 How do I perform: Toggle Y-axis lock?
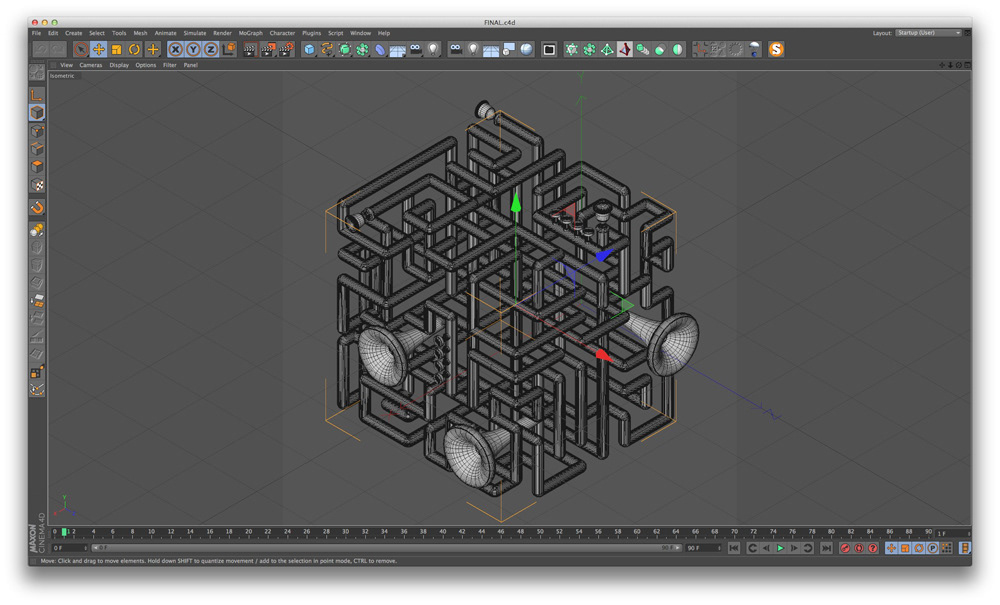193,49
